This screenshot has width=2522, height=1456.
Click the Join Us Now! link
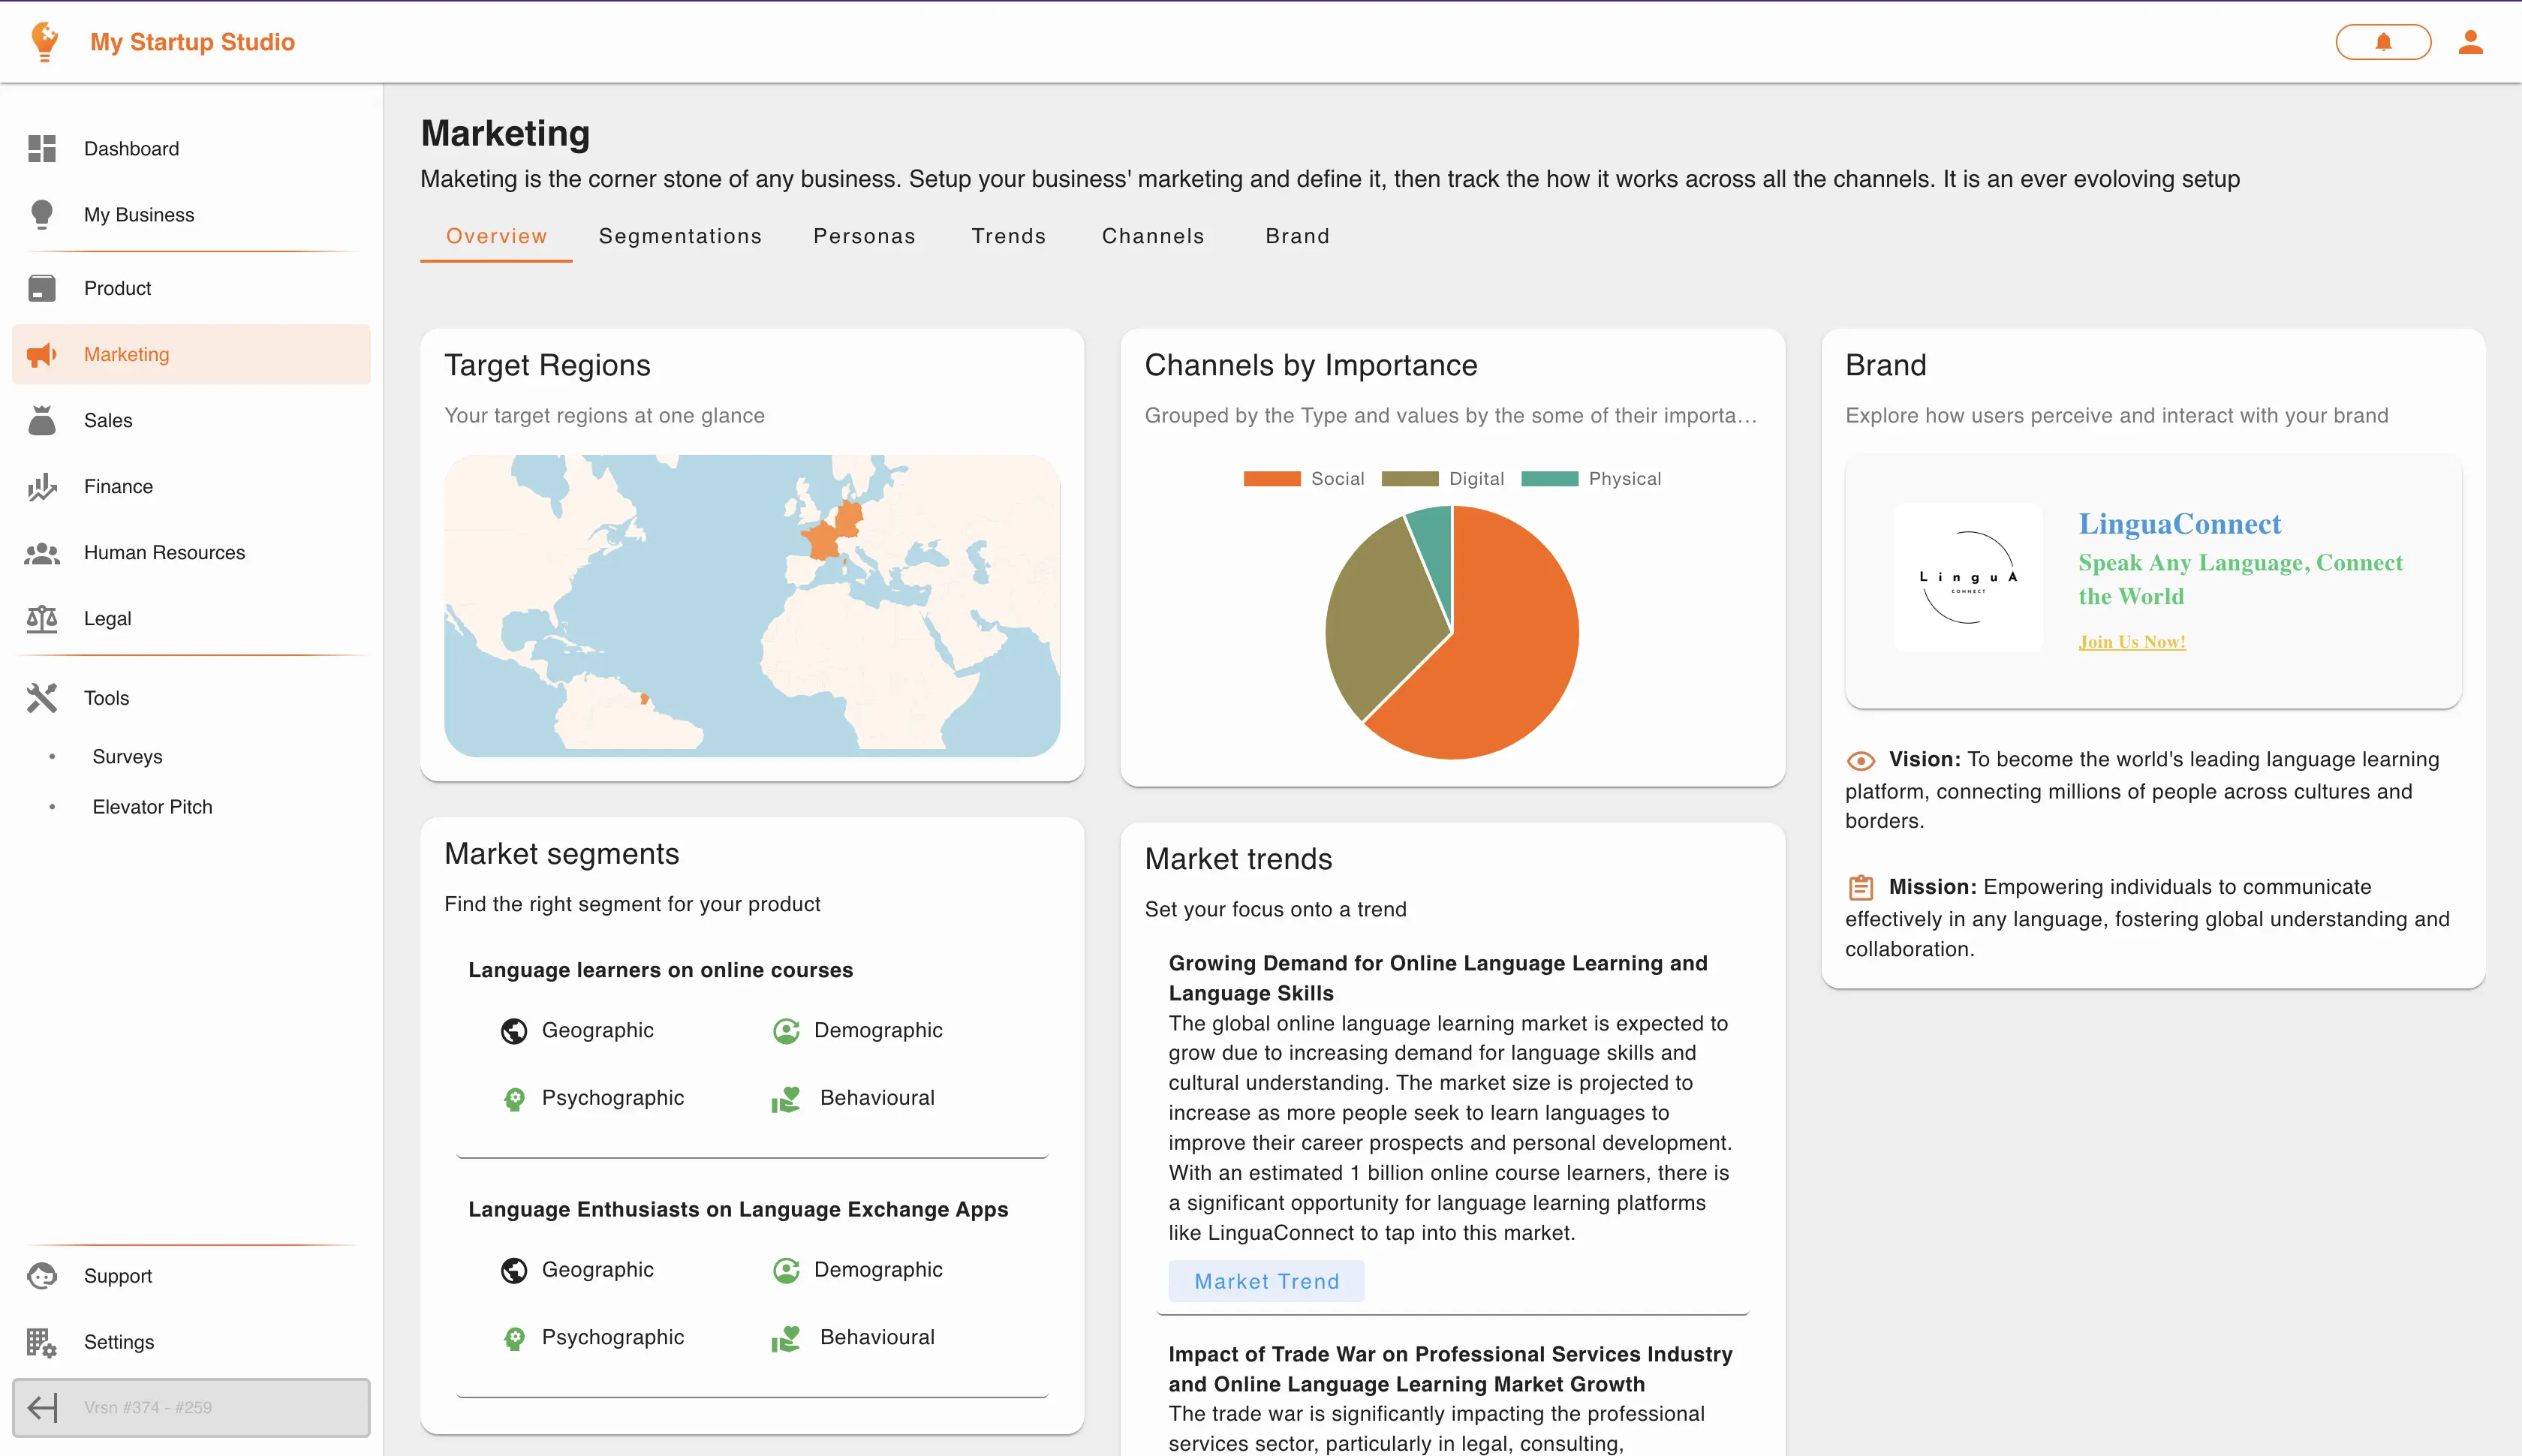coord(2131,642)
